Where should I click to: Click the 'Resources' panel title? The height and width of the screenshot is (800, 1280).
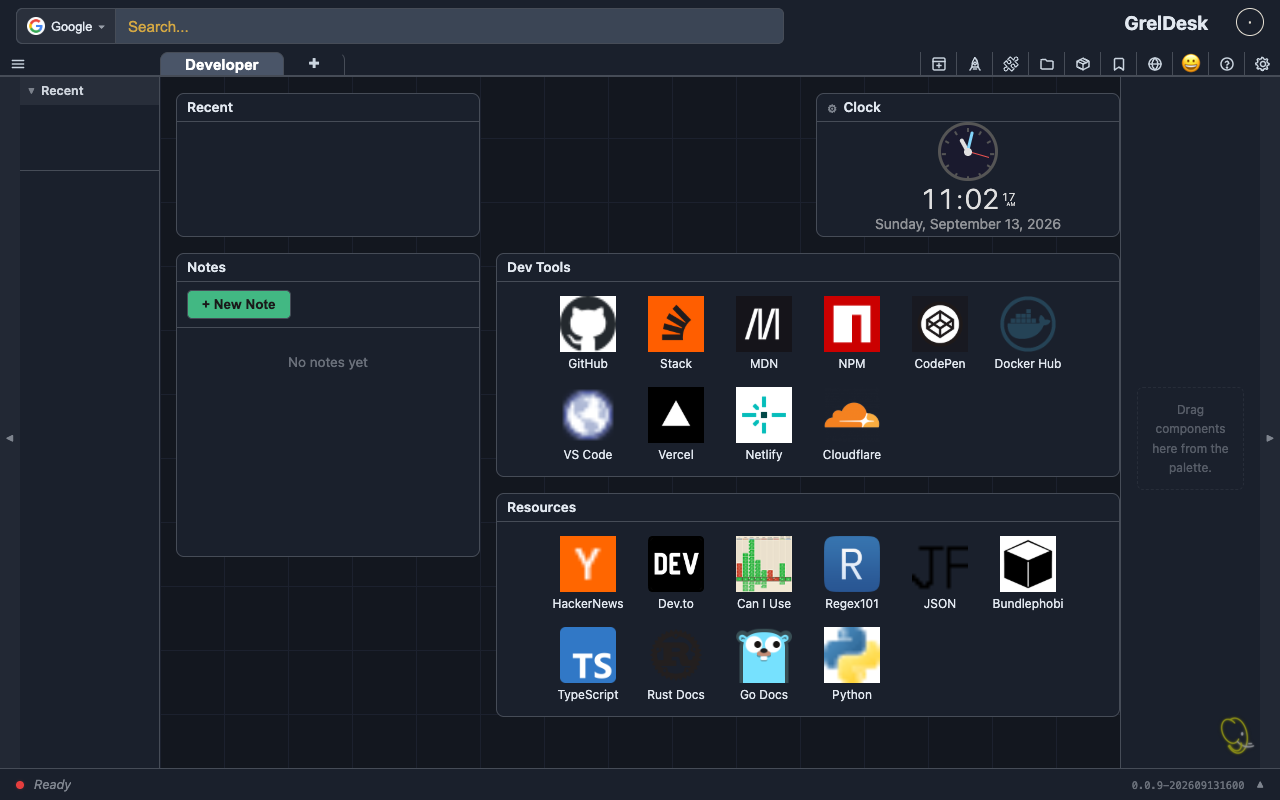point(542,507)
